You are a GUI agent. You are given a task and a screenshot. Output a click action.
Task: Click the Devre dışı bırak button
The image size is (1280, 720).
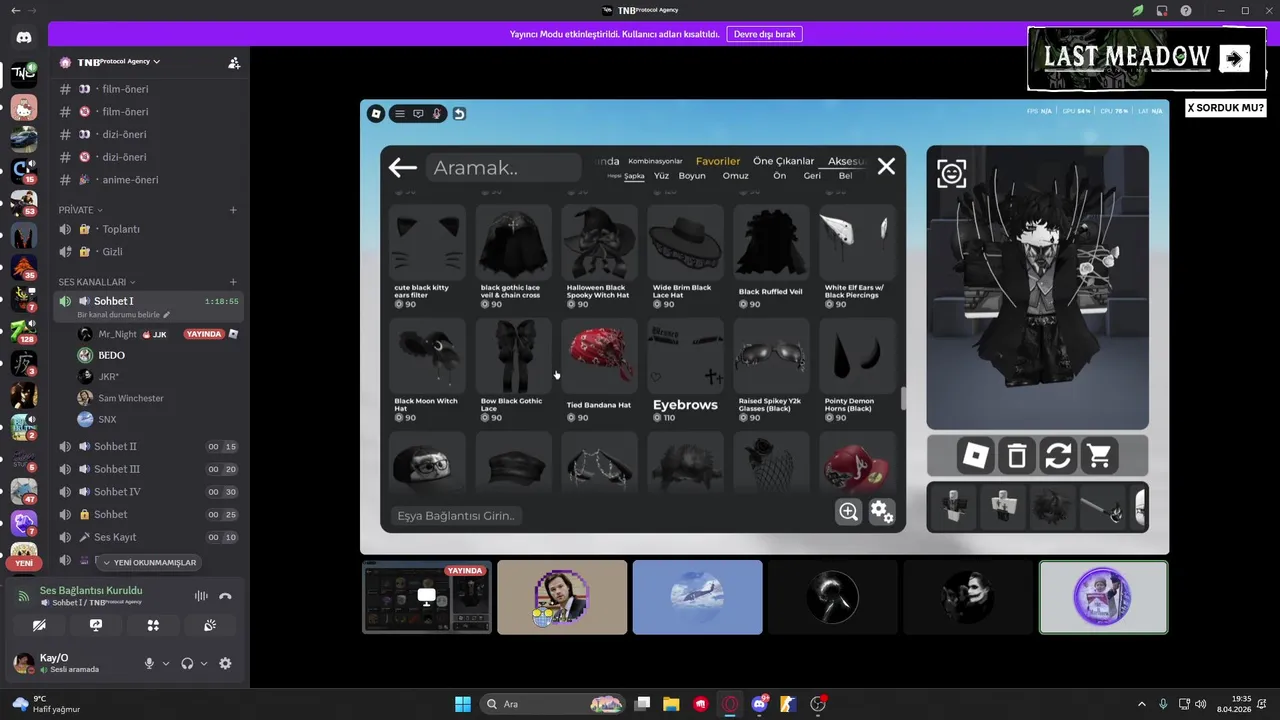click(x=764, y=34)
